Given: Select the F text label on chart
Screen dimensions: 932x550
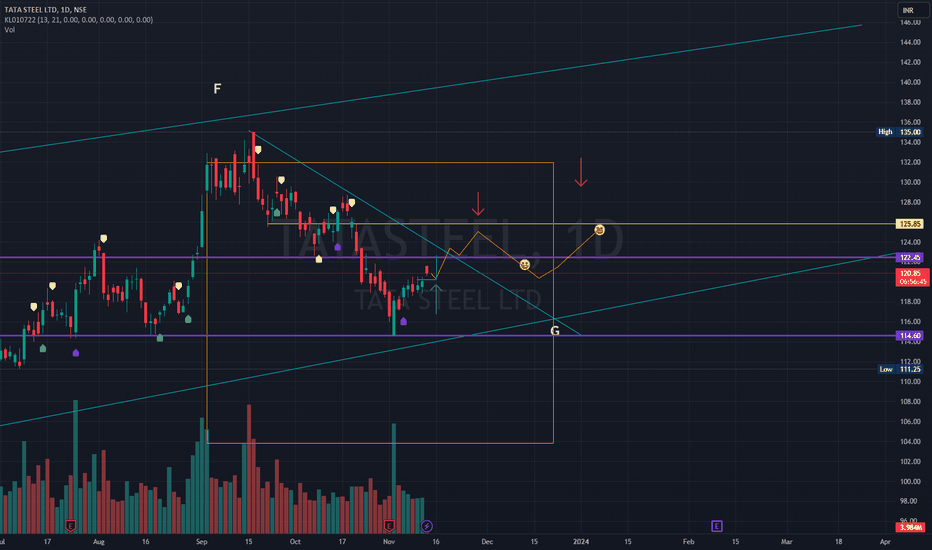Looking at the screenshot, I should [217, 89].
